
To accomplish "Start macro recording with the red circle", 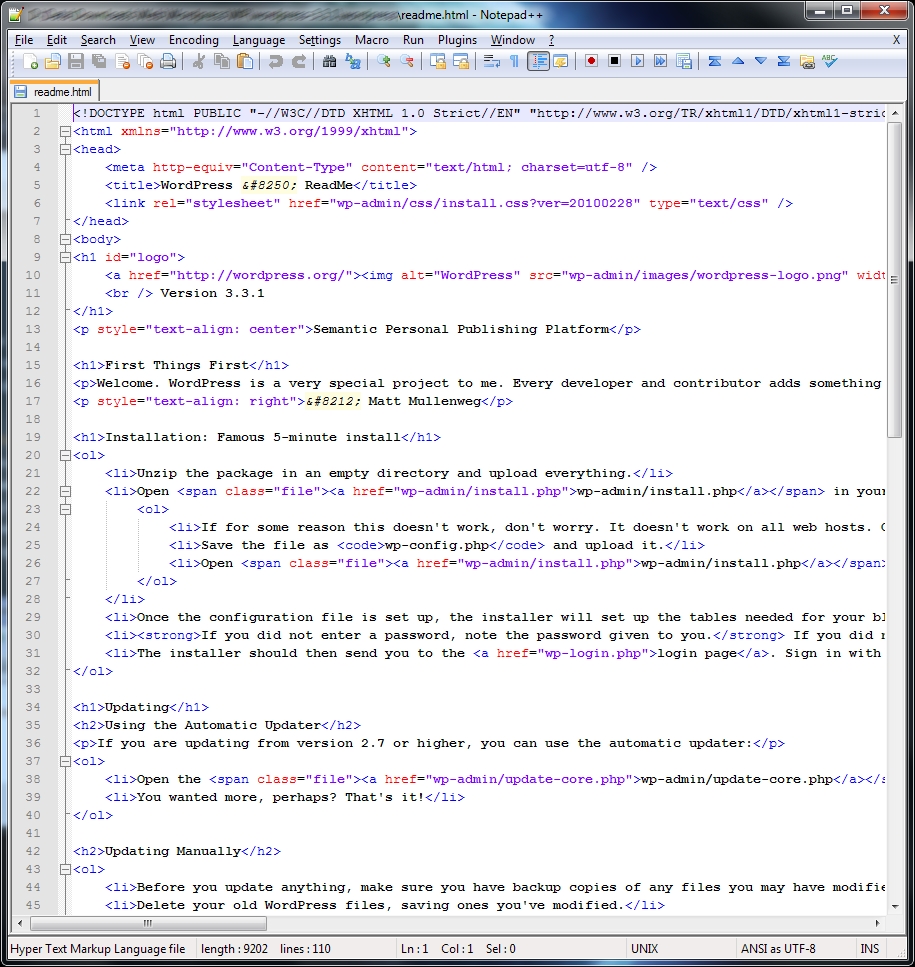I will [591, 61].
